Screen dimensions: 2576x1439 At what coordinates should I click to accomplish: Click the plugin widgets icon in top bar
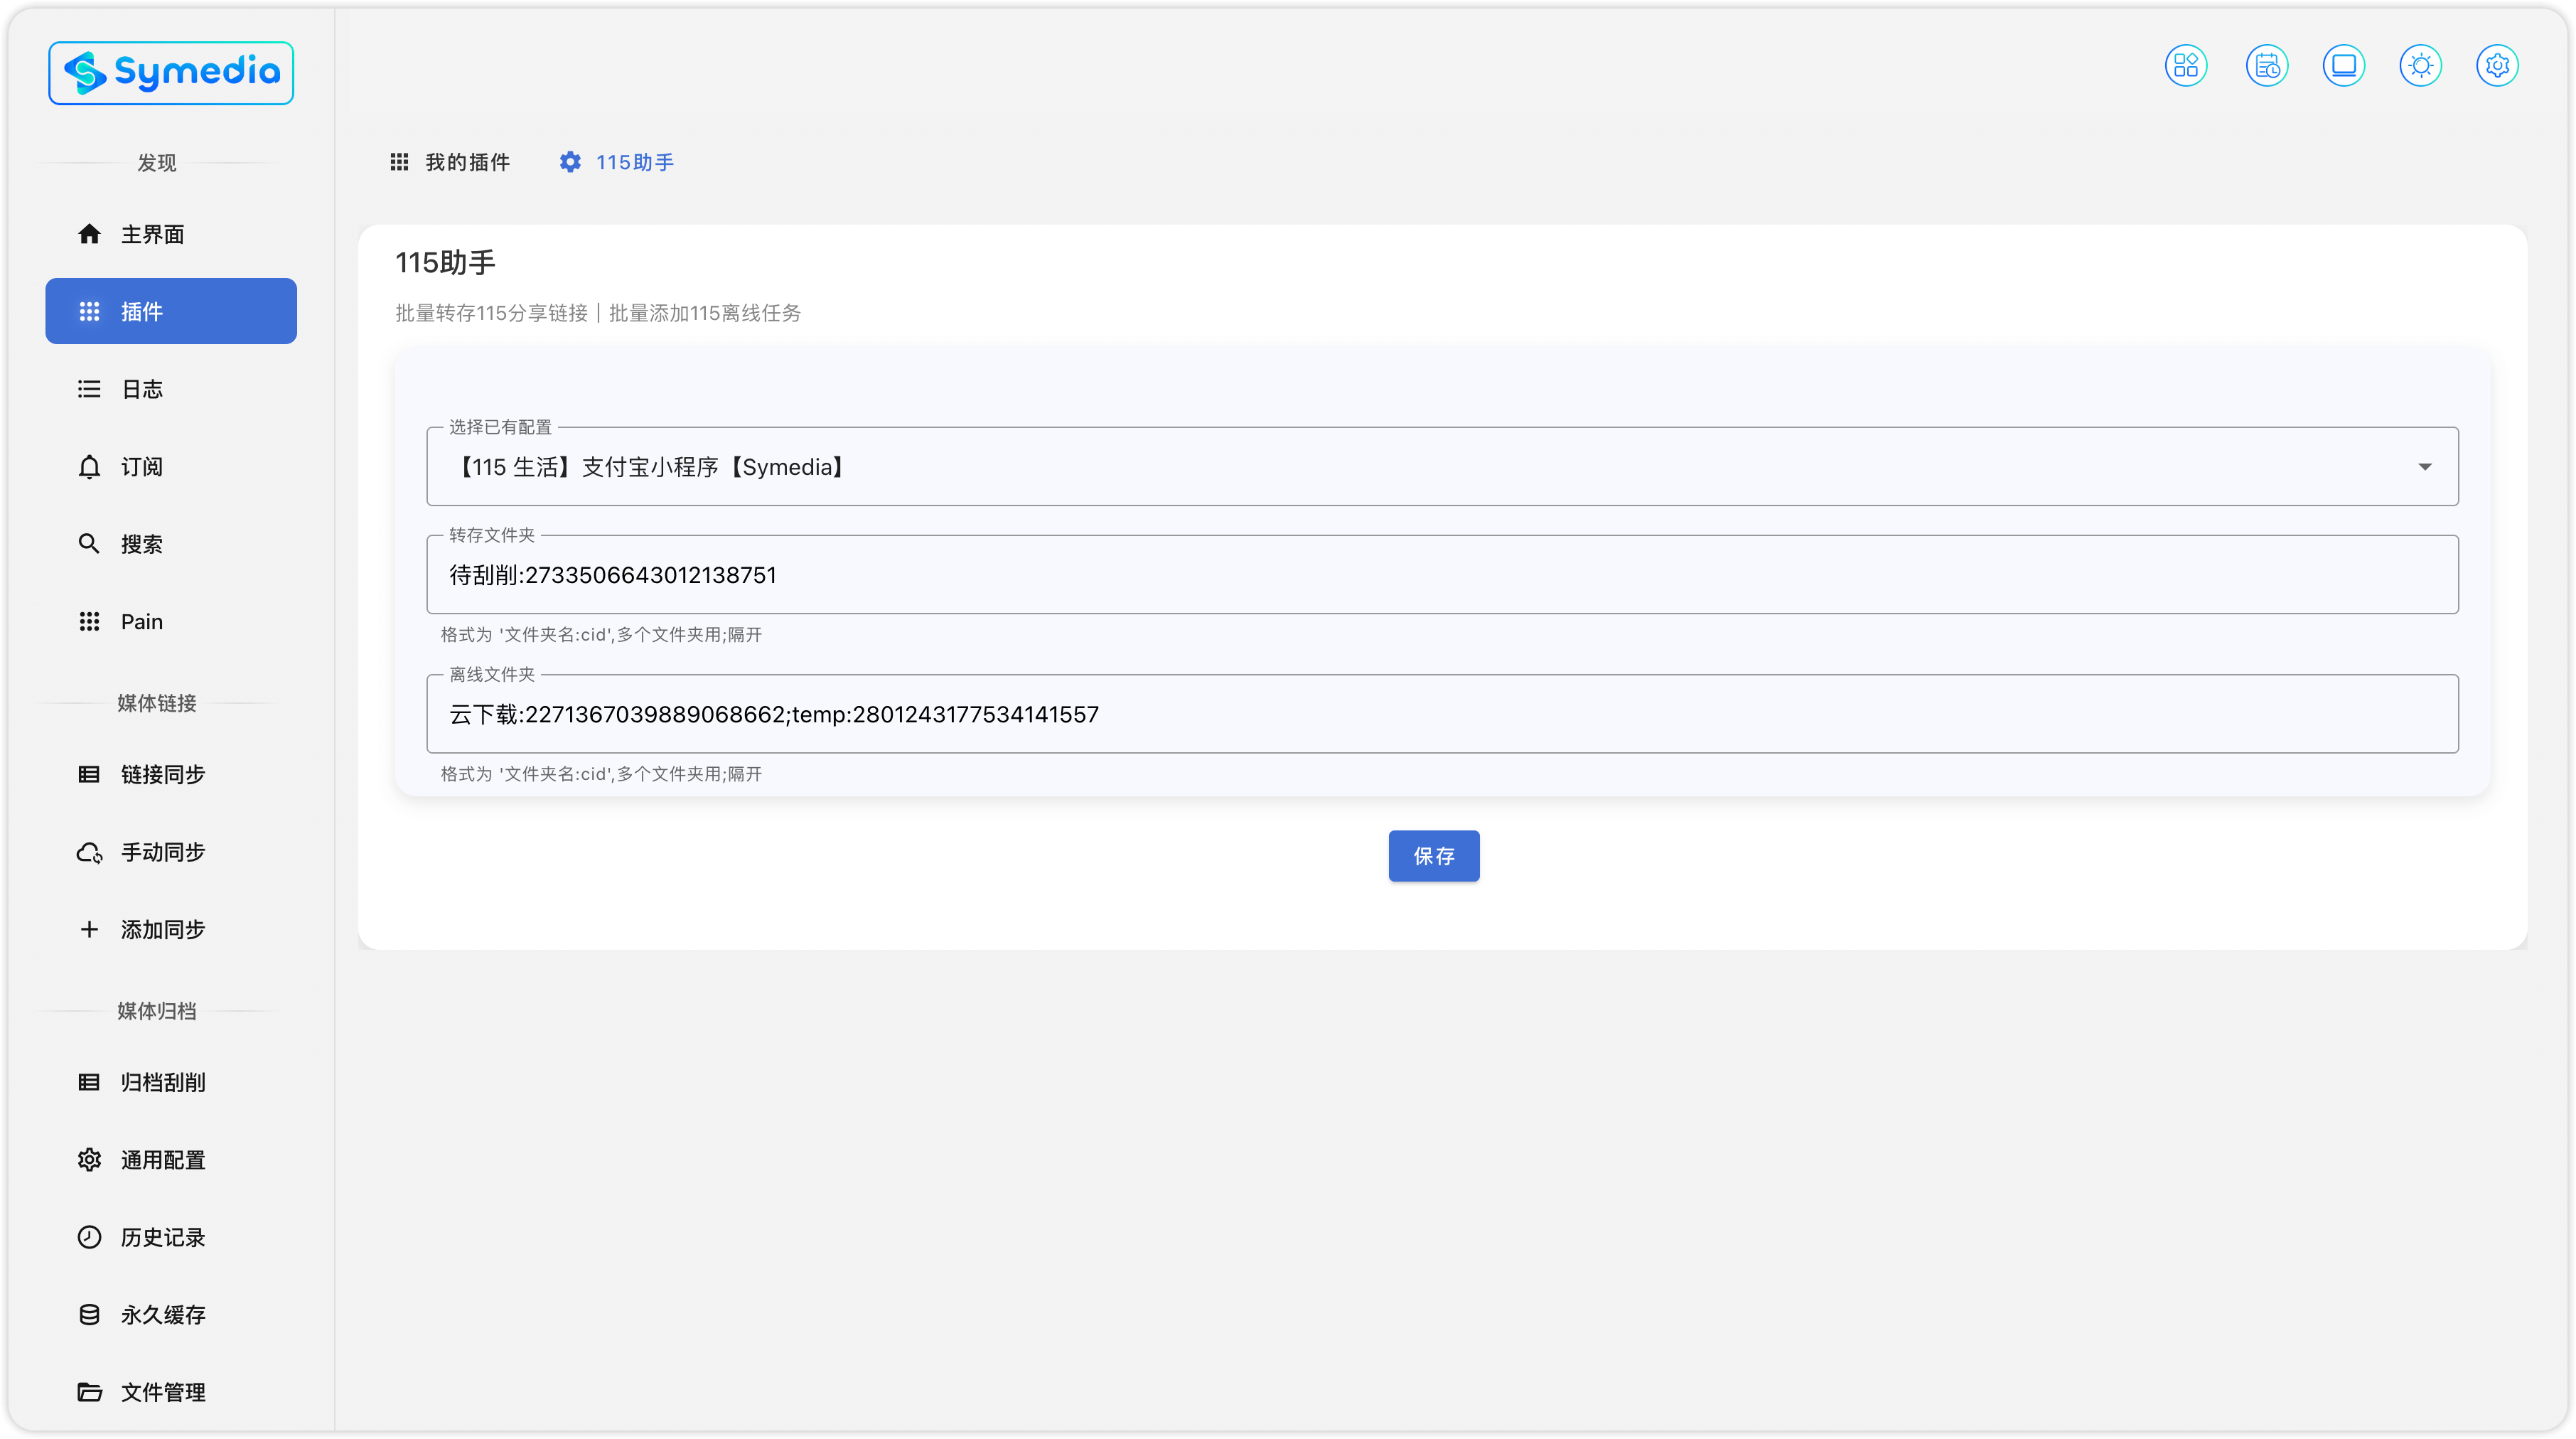(x=2185, y=66)
